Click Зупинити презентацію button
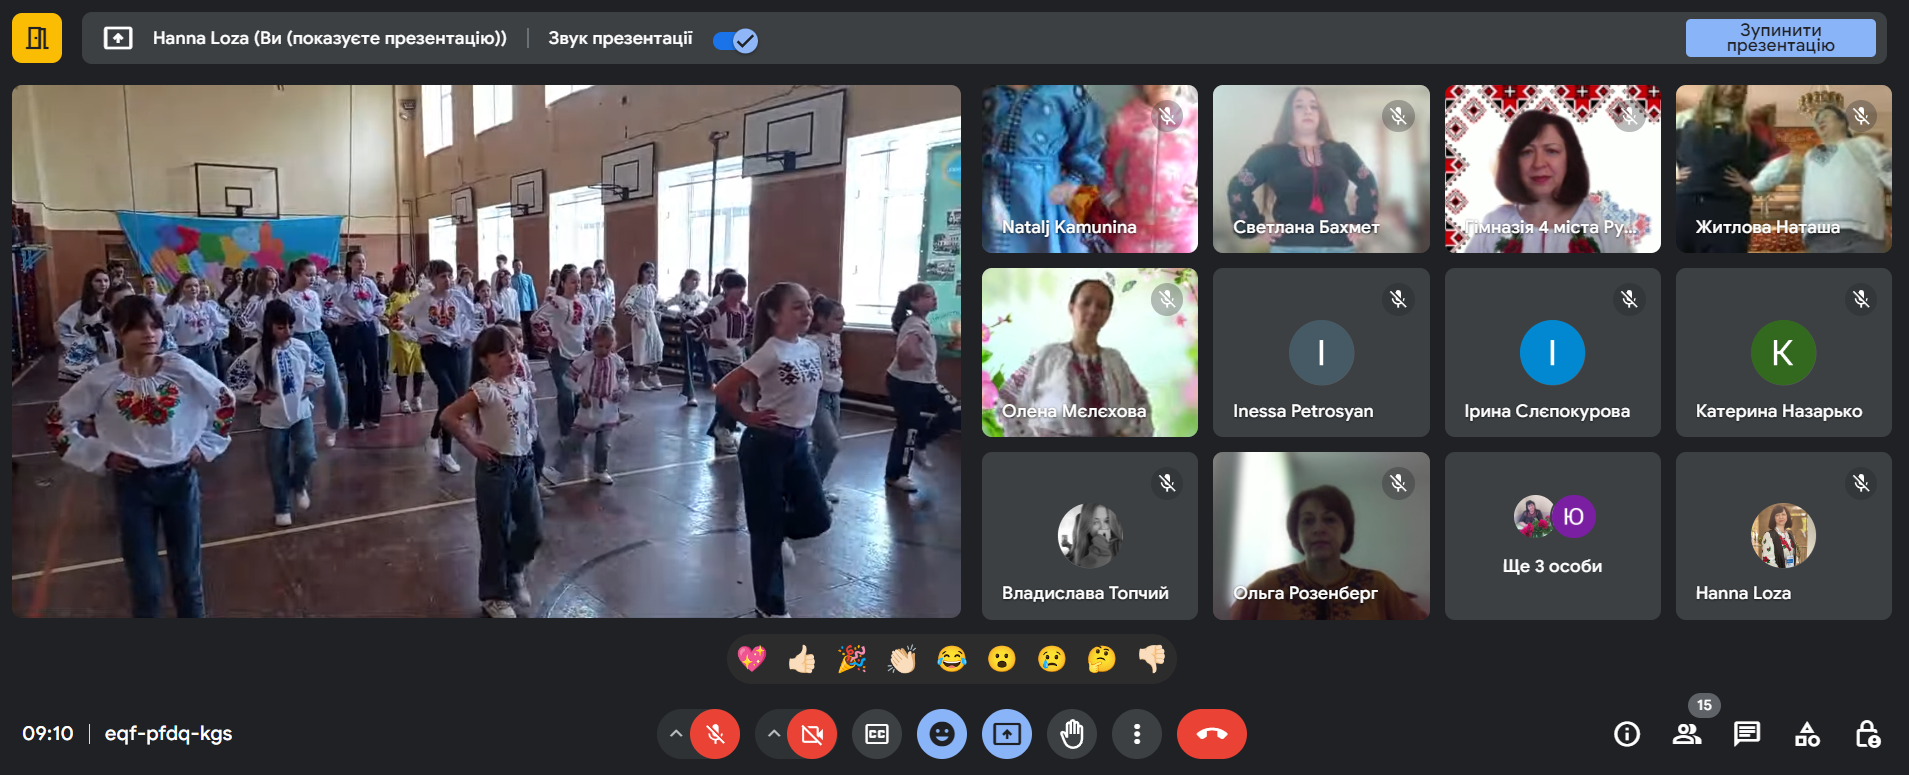Image resolution: width=1909 pixels, height=775 pixels. pyautogui.click(x=1780, y=38)
